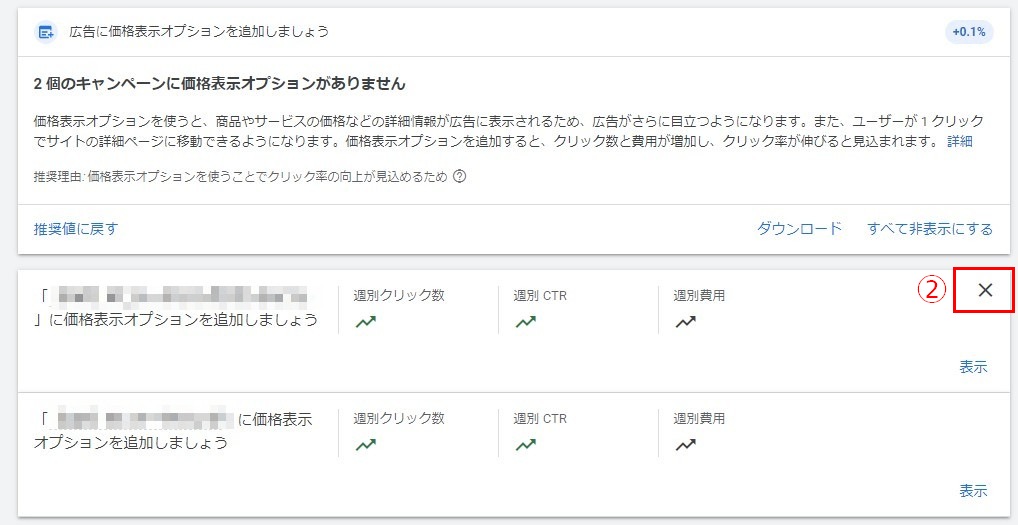Click 表示 for the first recommendation
Viewport: 1018px width, 525px height.
point(973,367)
